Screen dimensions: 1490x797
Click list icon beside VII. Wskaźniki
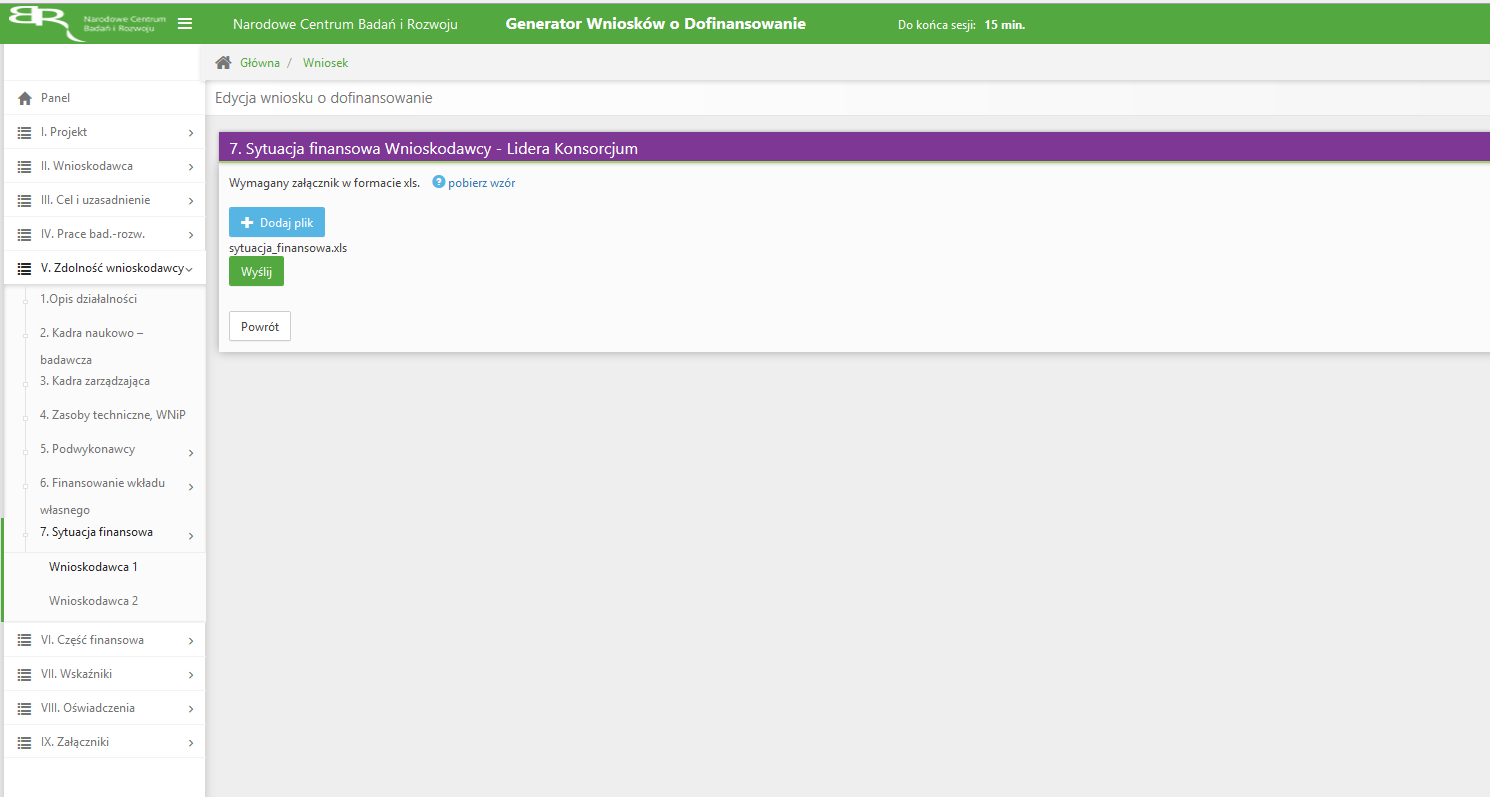pos(25,674)
